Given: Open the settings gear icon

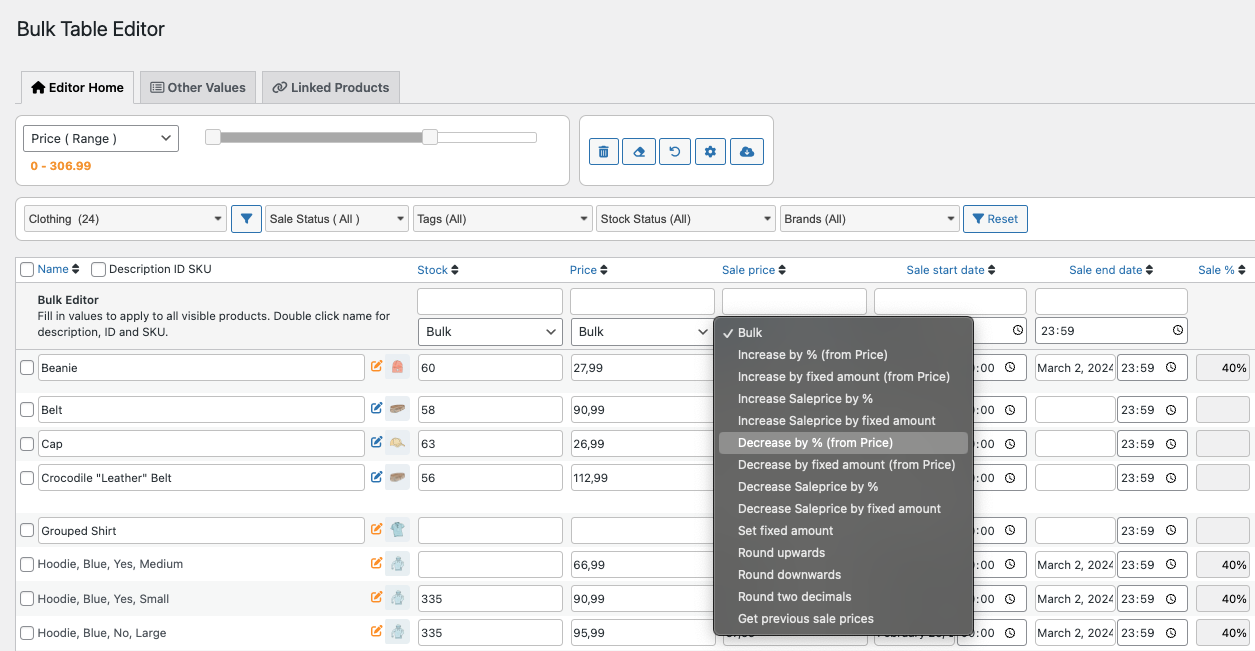Looking at the screenshot, I should [711, 151].
